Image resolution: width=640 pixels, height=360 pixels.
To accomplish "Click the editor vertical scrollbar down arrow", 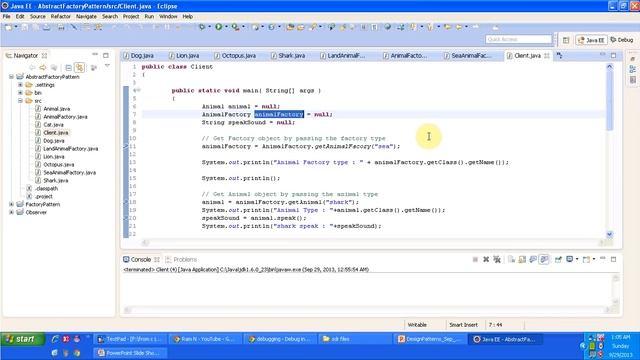I will pyautogui.click(x=609, y=234).
